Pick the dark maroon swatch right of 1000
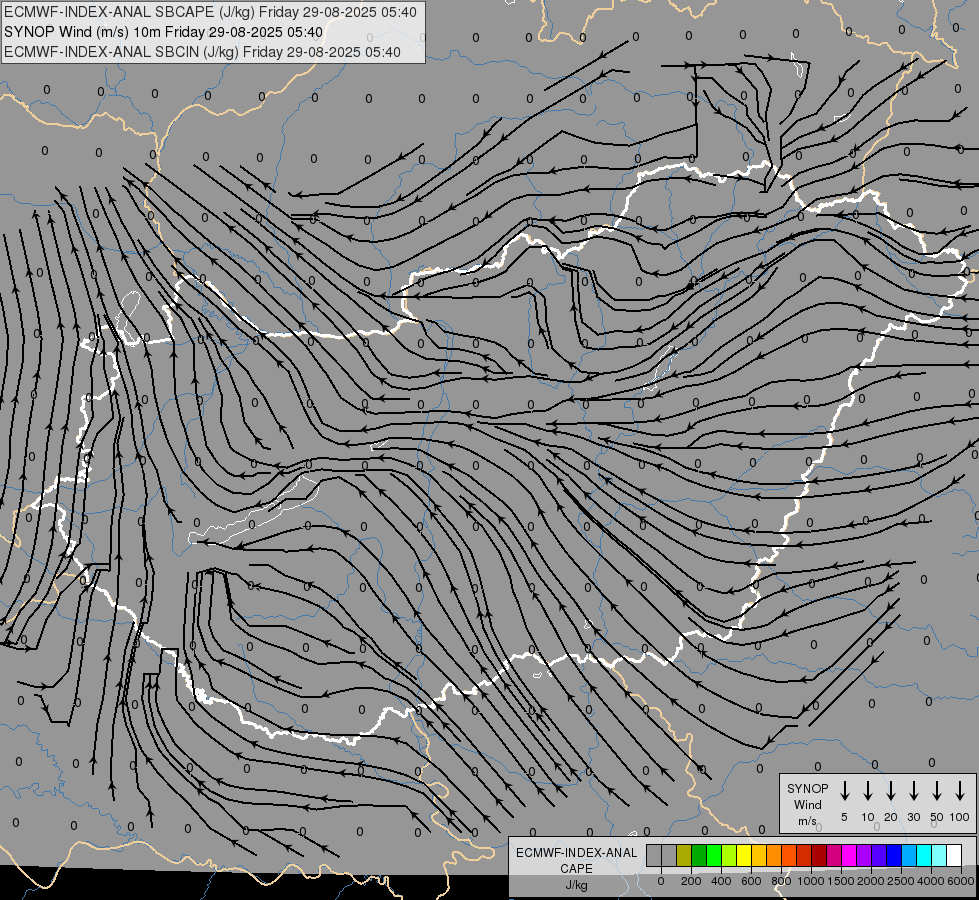The height and width of the screenshot is (900, 979). click(x=819, y=855)
